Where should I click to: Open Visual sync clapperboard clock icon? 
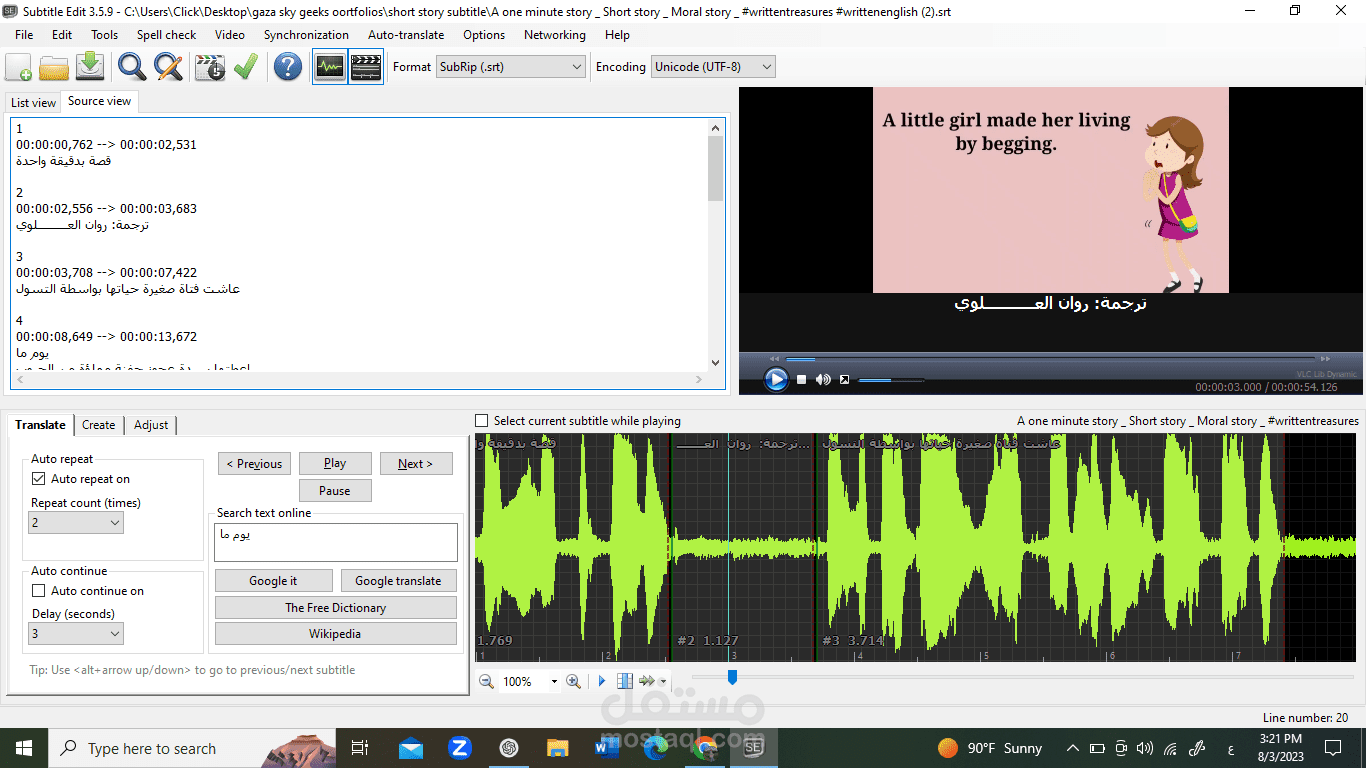pyautogui.click(x=210, y=67)
